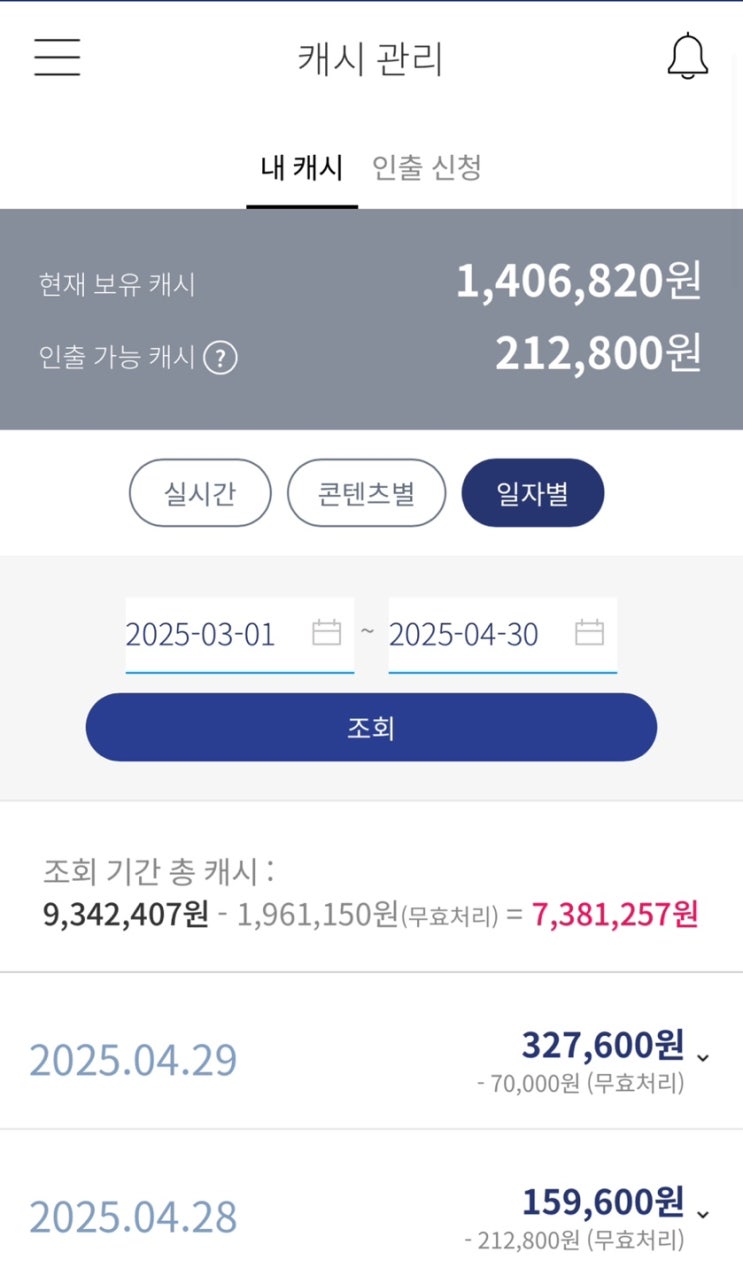This screenshot has height=1275, width=743.
Task: Tap the 327,600원 amount
Action: [602, 1046]
